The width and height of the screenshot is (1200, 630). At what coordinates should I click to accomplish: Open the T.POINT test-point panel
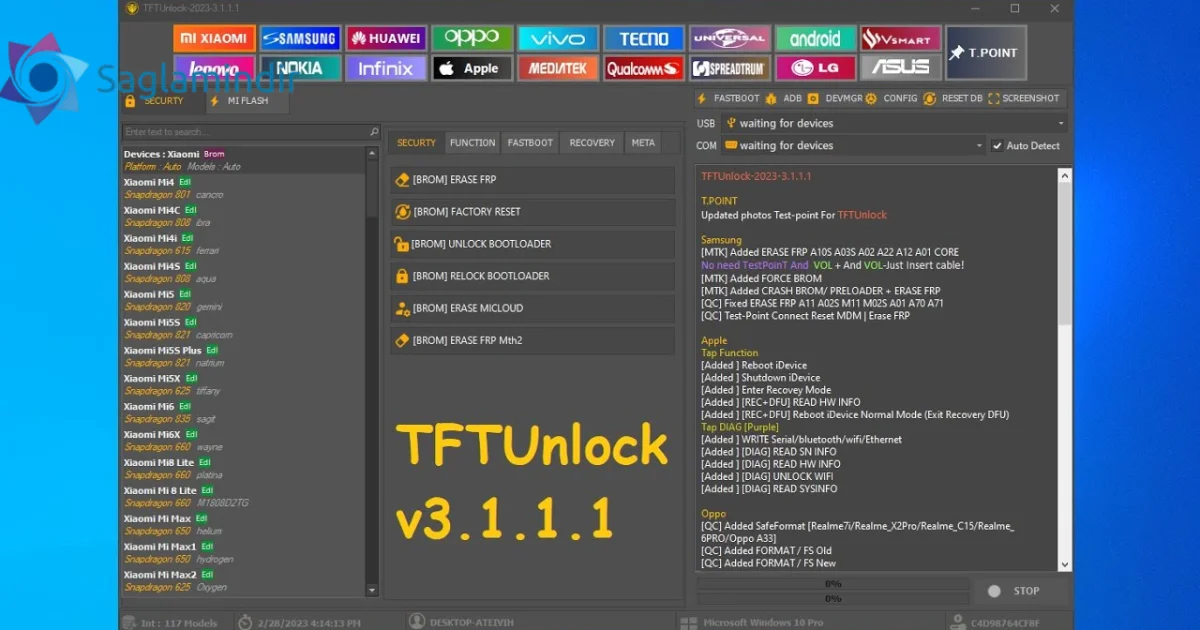click(x=986, y=53)
